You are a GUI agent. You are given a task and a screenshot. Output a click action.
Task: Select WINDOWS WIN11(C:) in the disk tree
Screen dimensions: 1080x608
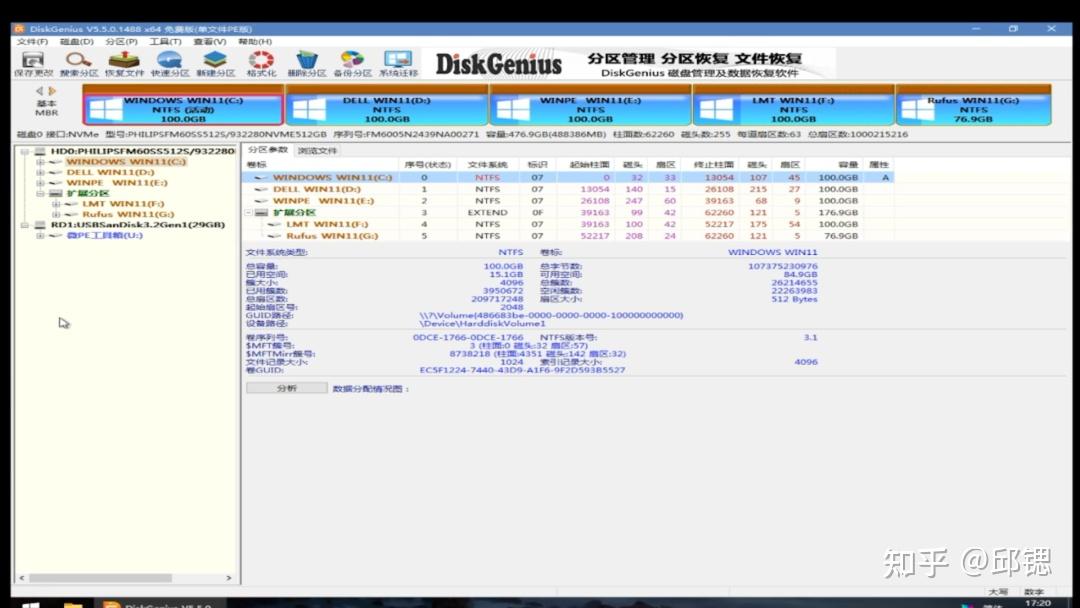pos(126,162)
